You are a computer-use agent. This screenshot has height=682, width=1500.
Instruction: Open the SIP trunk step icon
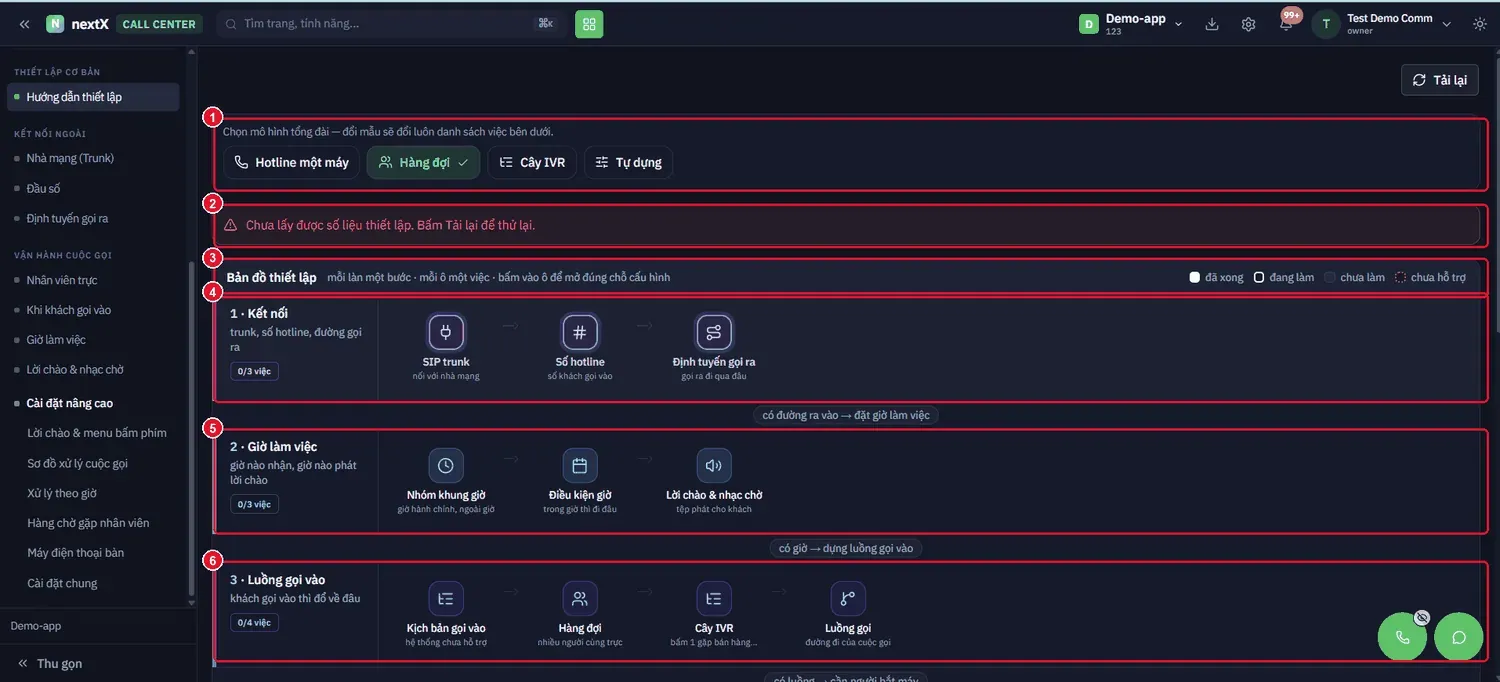tap(446, 331)
